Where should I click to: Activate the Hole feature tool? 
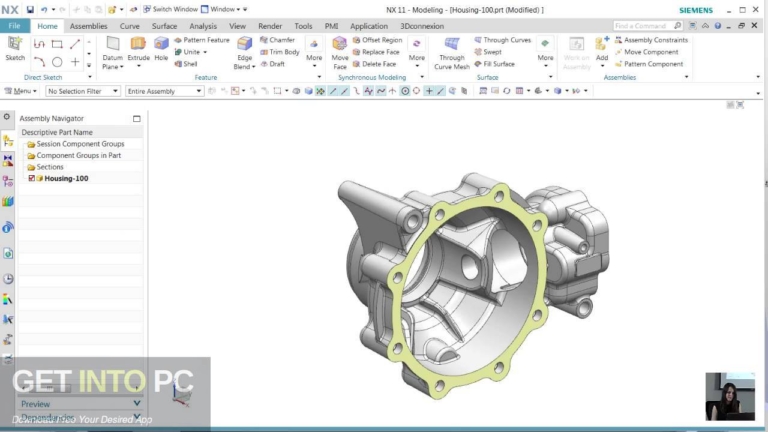161,49
